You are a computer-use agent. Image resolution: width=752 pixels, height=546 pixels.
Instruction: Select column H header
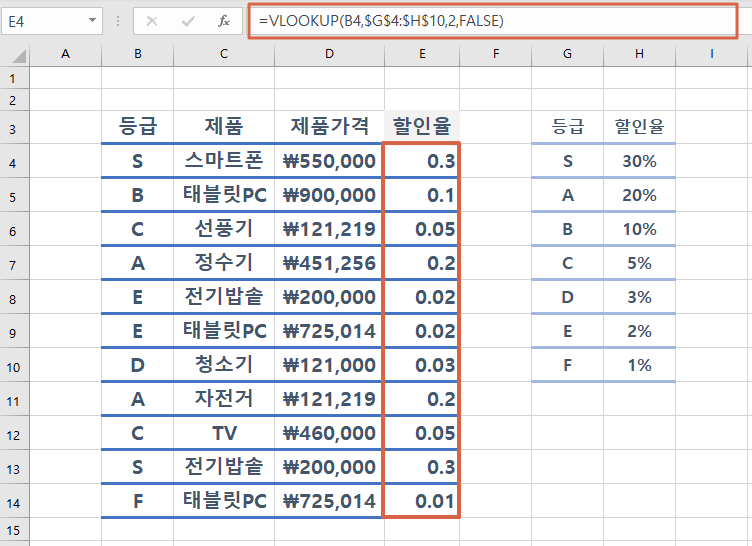pyautogui.click(x=639, y=54)
